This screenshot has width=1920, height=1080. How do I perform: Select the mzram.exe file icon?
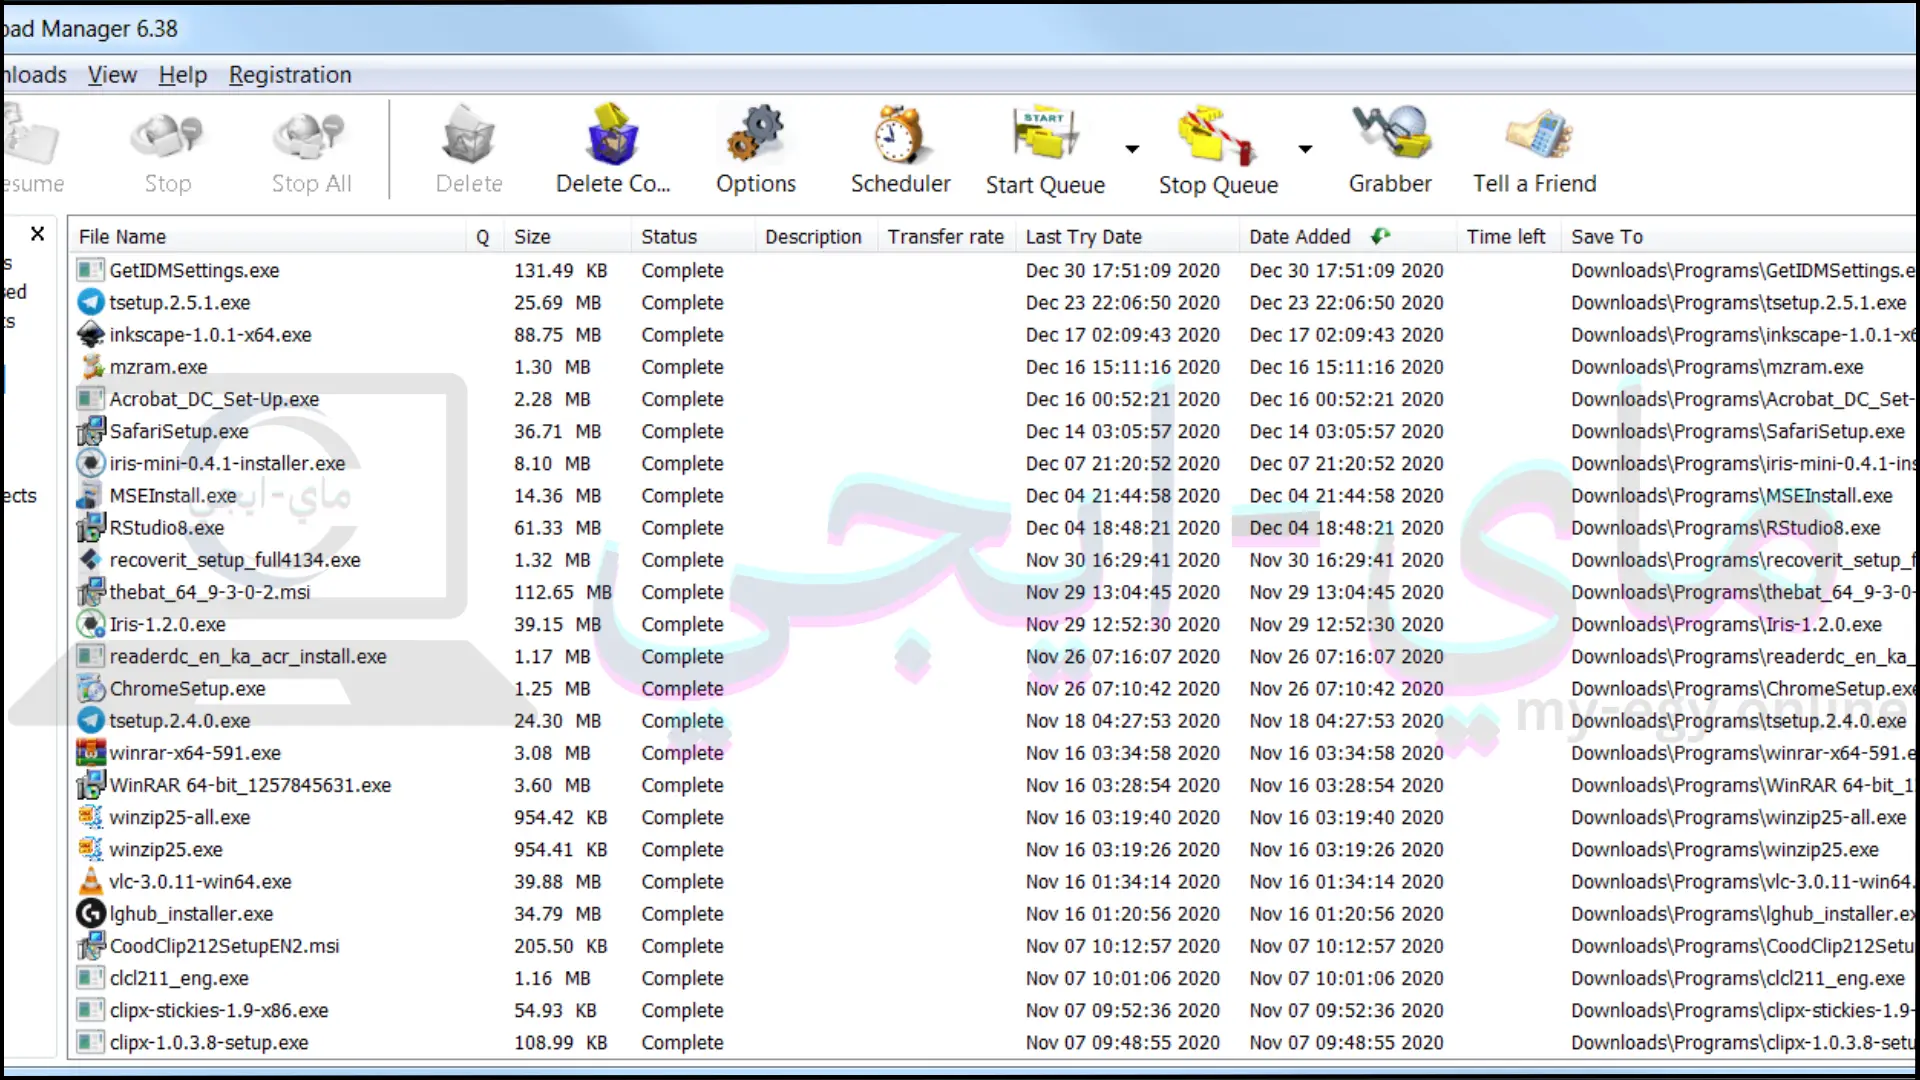point(91,366)
